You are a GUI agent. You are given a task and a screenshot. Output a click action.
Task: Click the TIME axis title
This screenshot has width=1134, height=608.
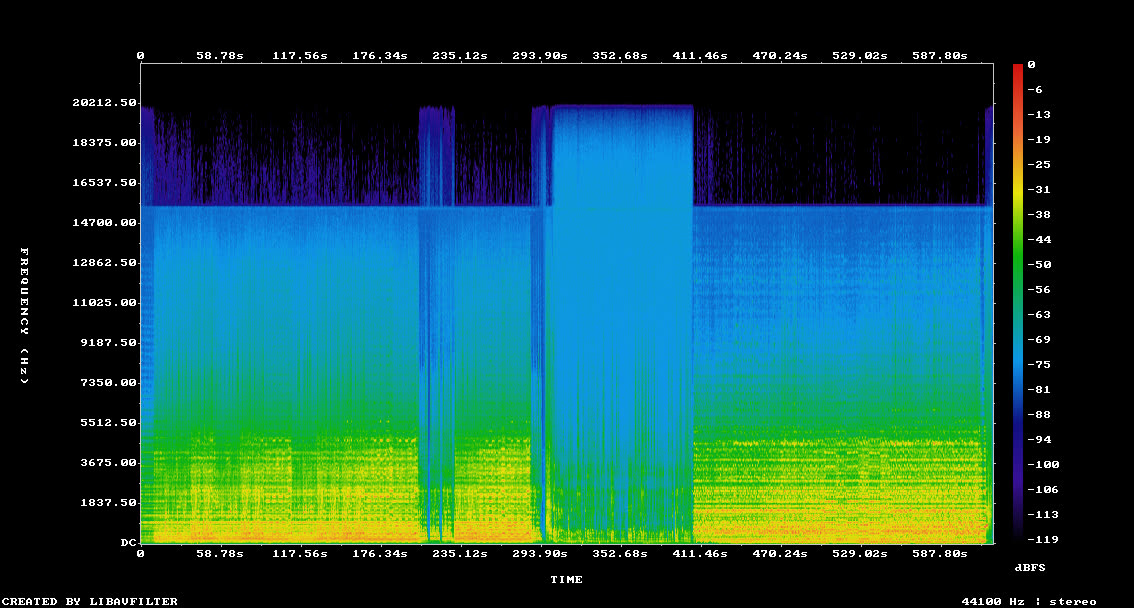tap(566, 580)
